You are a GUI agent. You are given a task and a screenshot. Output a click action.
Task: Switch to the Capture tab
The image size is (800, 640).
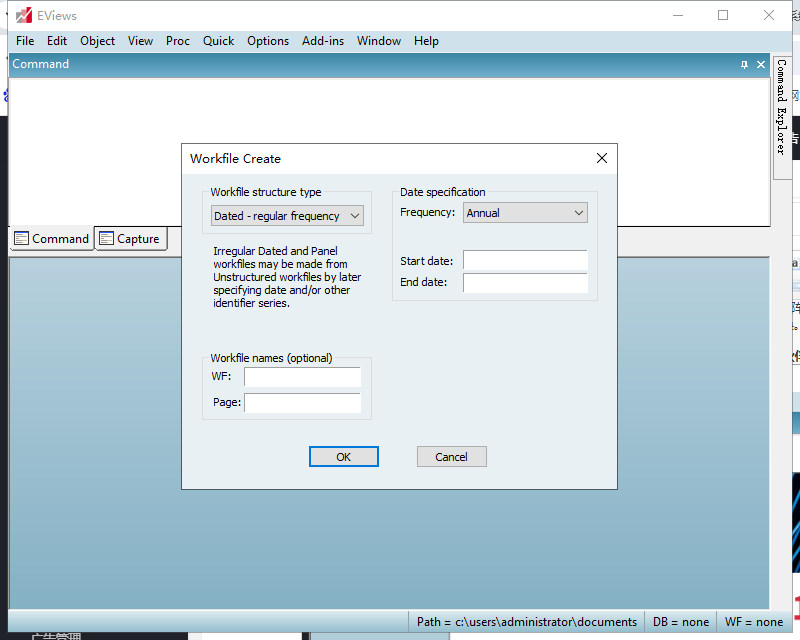(x=131, y=238)
